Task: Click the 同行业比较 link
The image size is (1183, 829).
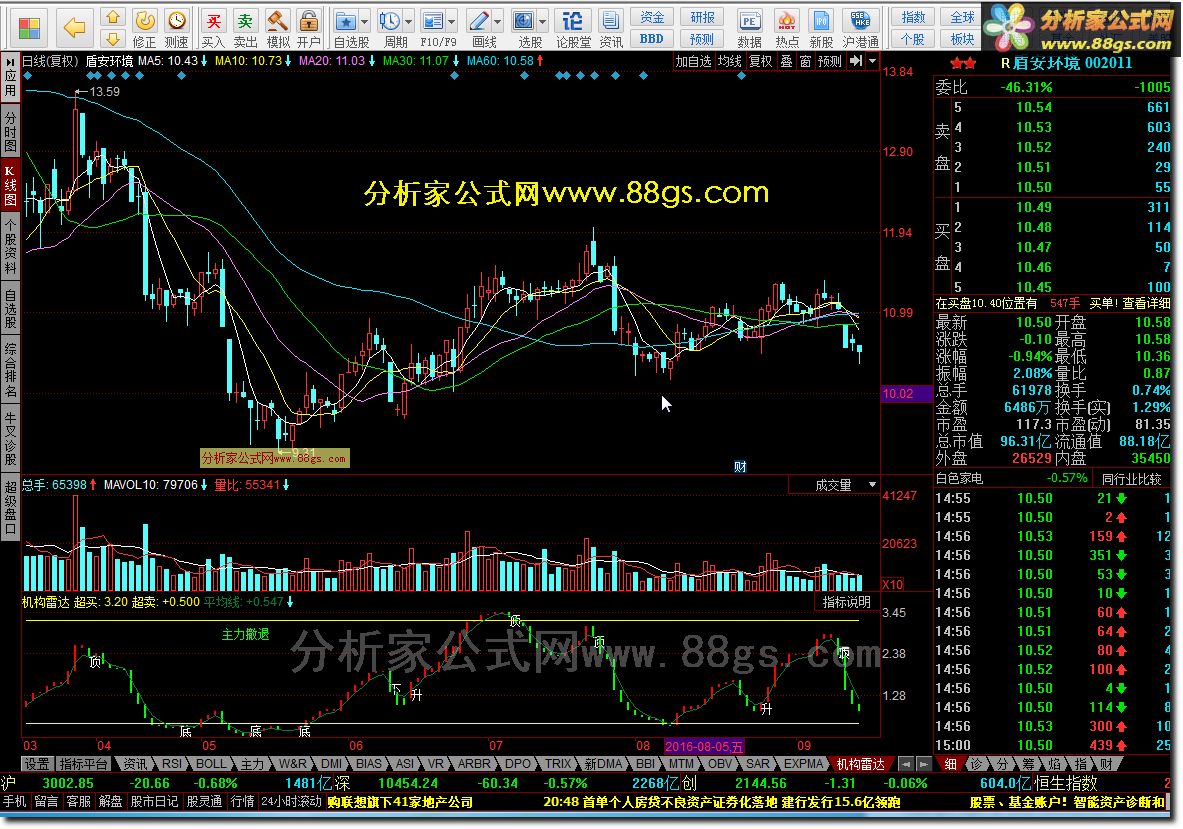Action: (1131, 478)
